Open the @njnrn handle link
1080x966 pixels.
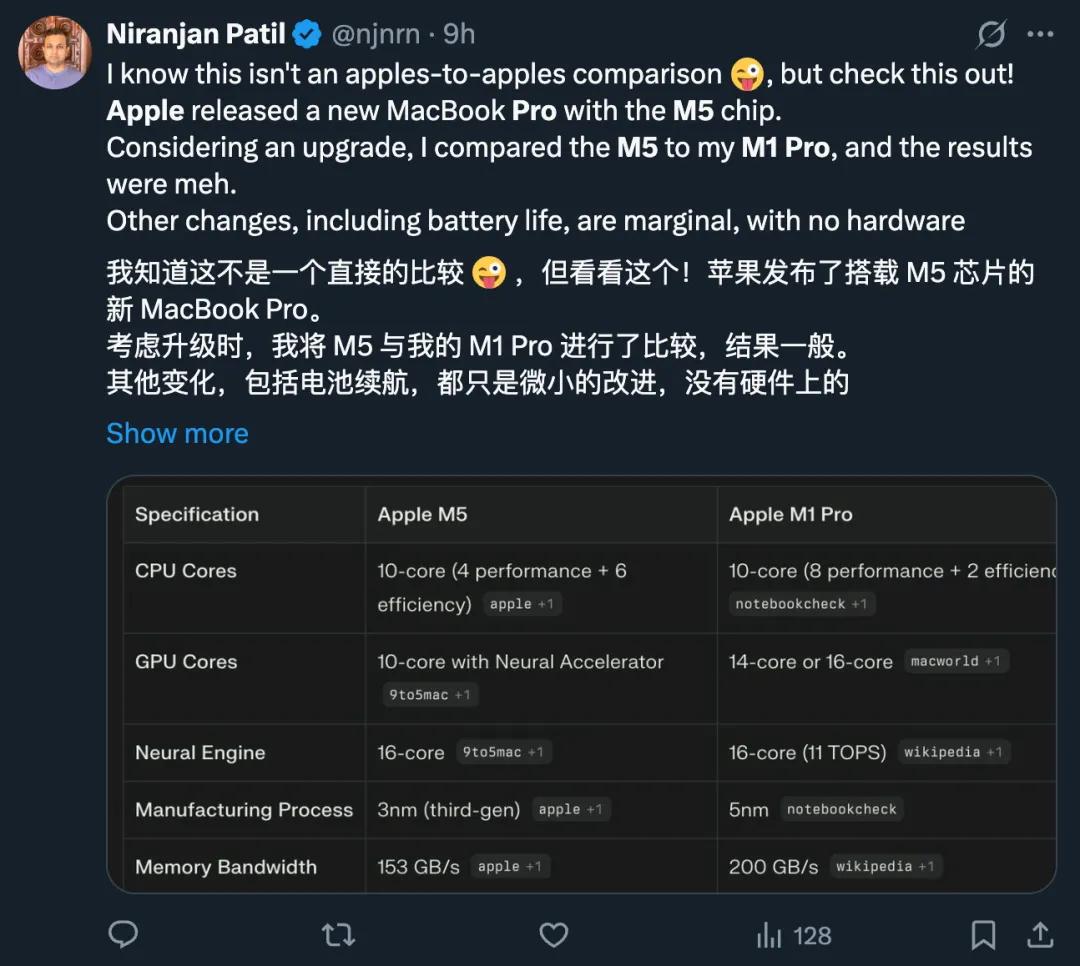tap(376, 34)
